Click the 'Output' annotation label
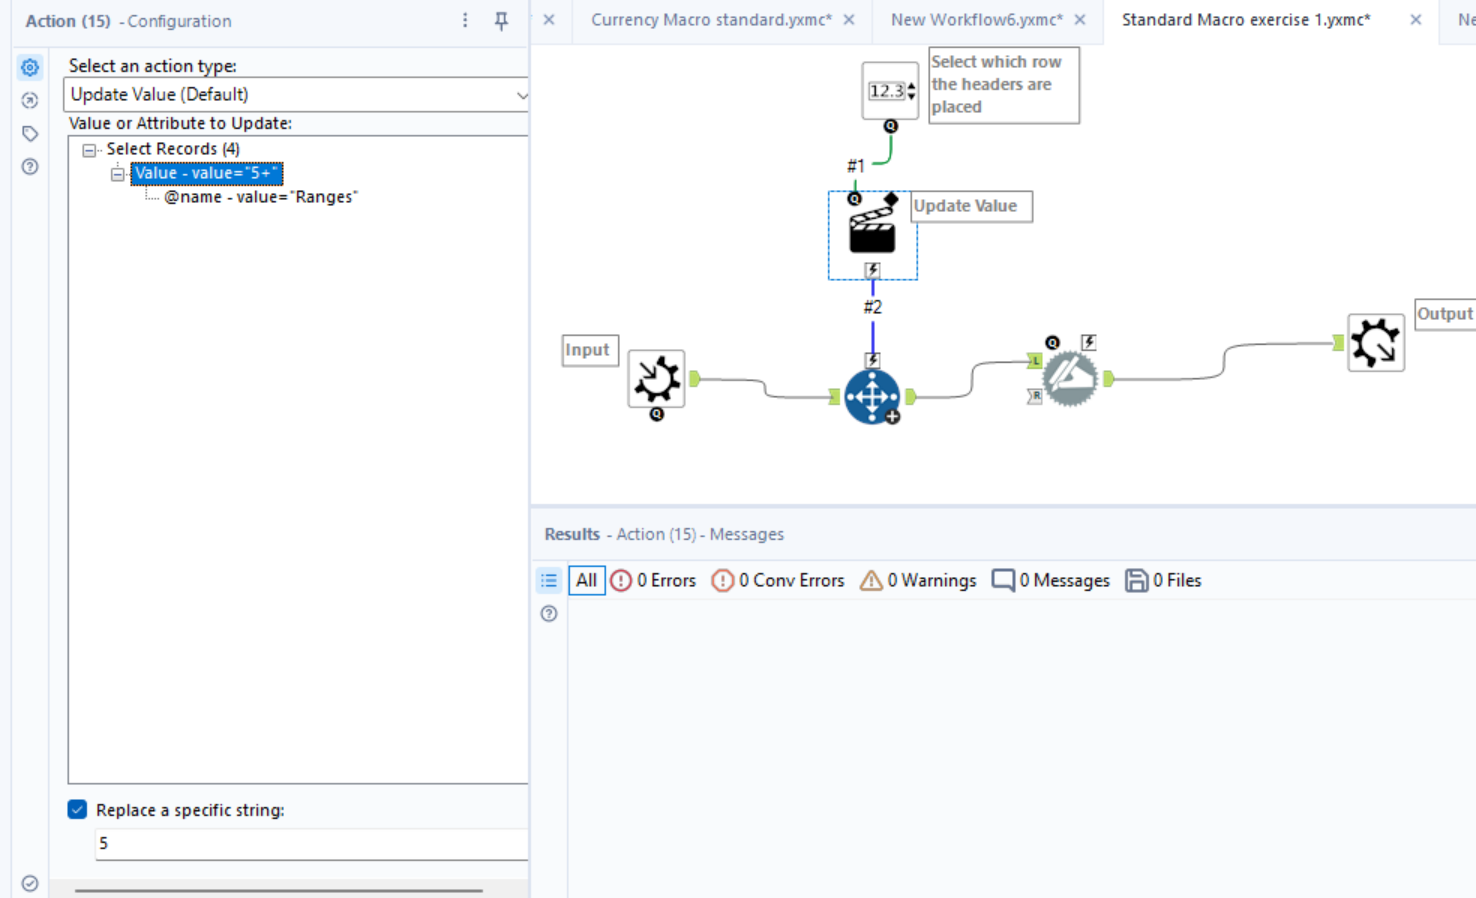Screen dimensions: 1476x898 1446,314
